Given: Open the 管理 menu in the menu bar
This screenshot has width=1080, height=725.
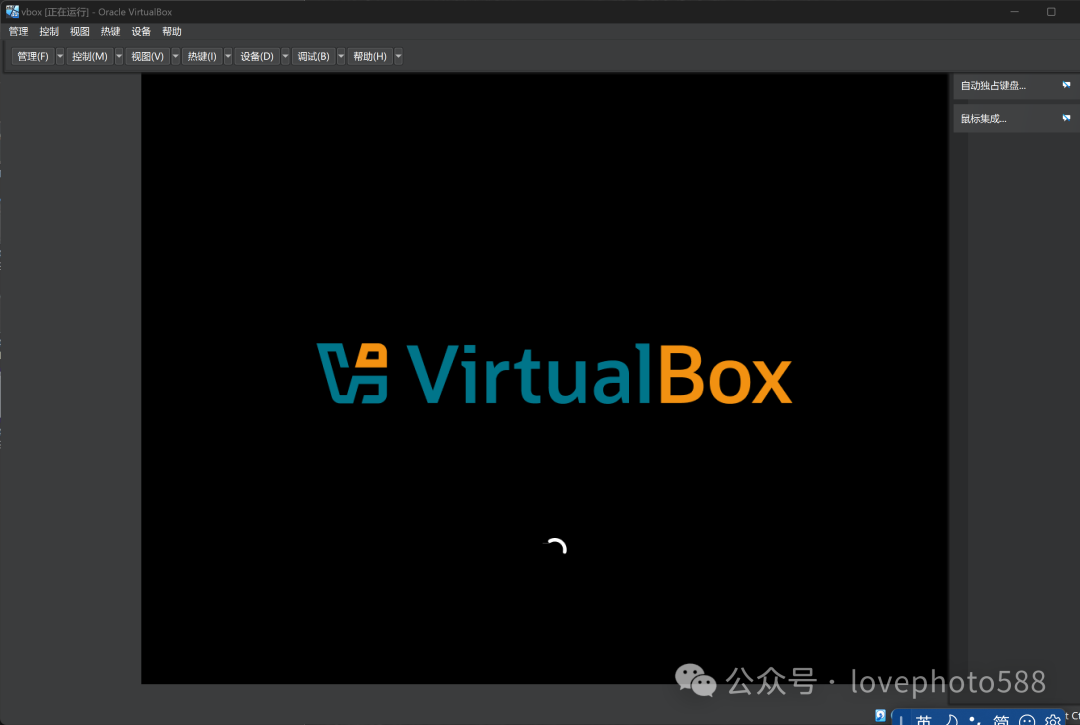Looking at the screenshot, I should (19, 32).
